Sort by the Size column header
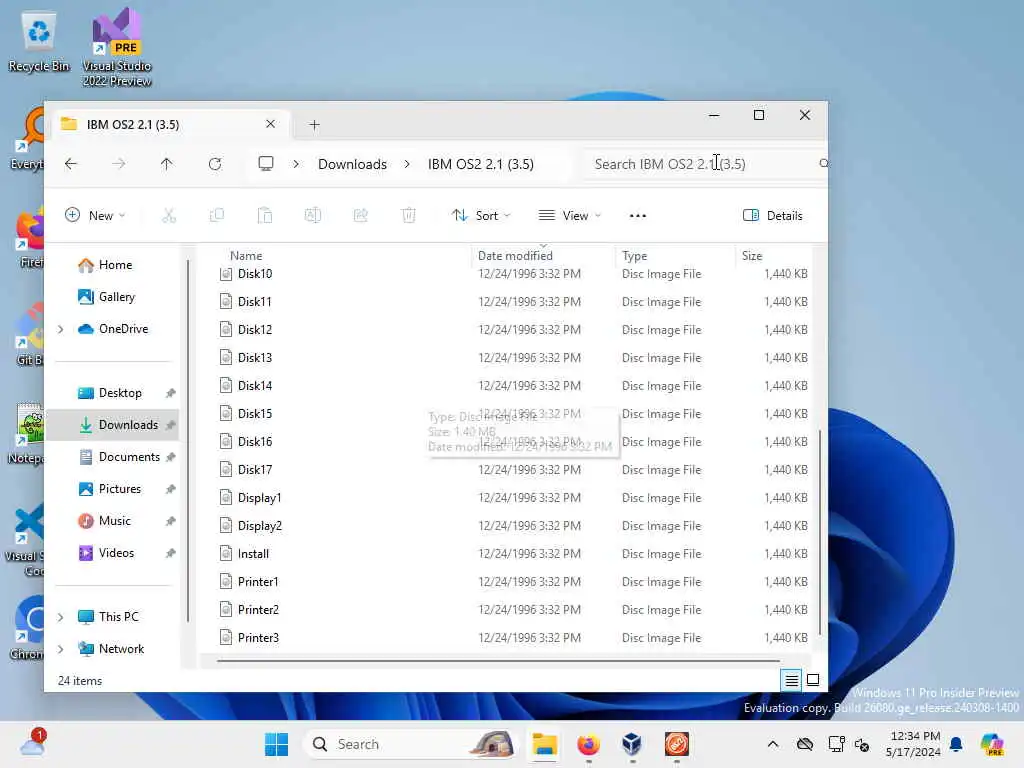 752,256
